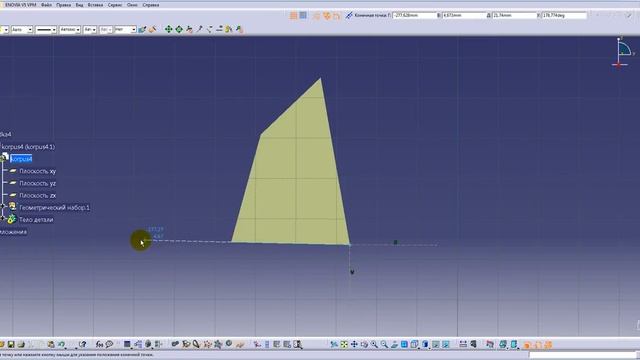The height and width of the screenshot is (360, 640).
Task: Open the Окно menu
Action: (x=132, y=5)
